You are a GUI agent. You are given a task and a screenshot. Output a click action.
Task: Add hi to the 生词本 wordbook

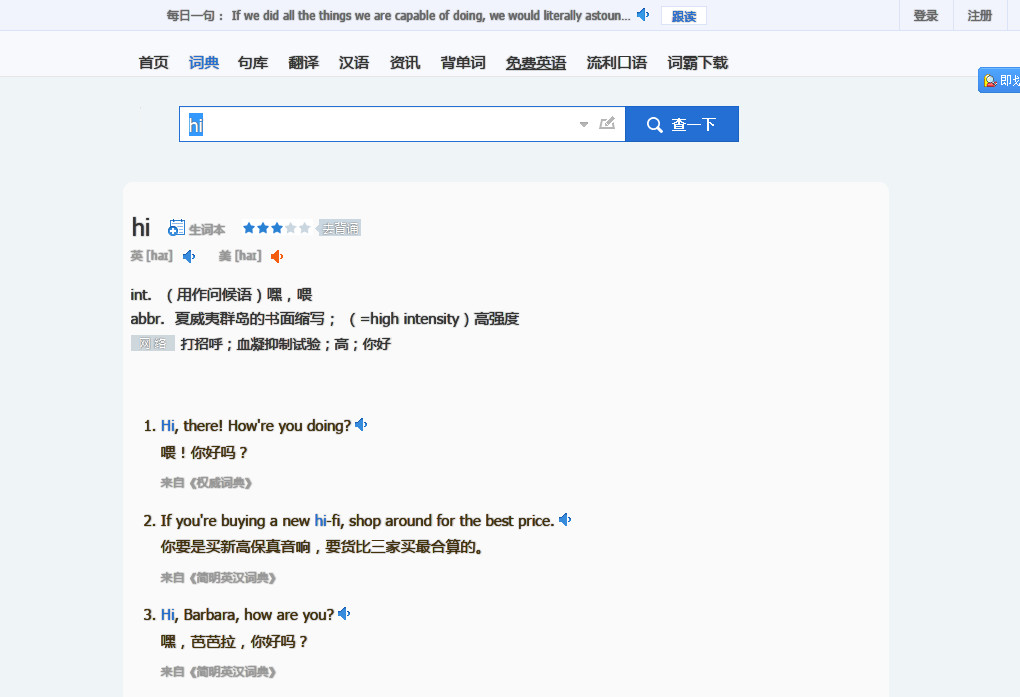pos(196,228)
